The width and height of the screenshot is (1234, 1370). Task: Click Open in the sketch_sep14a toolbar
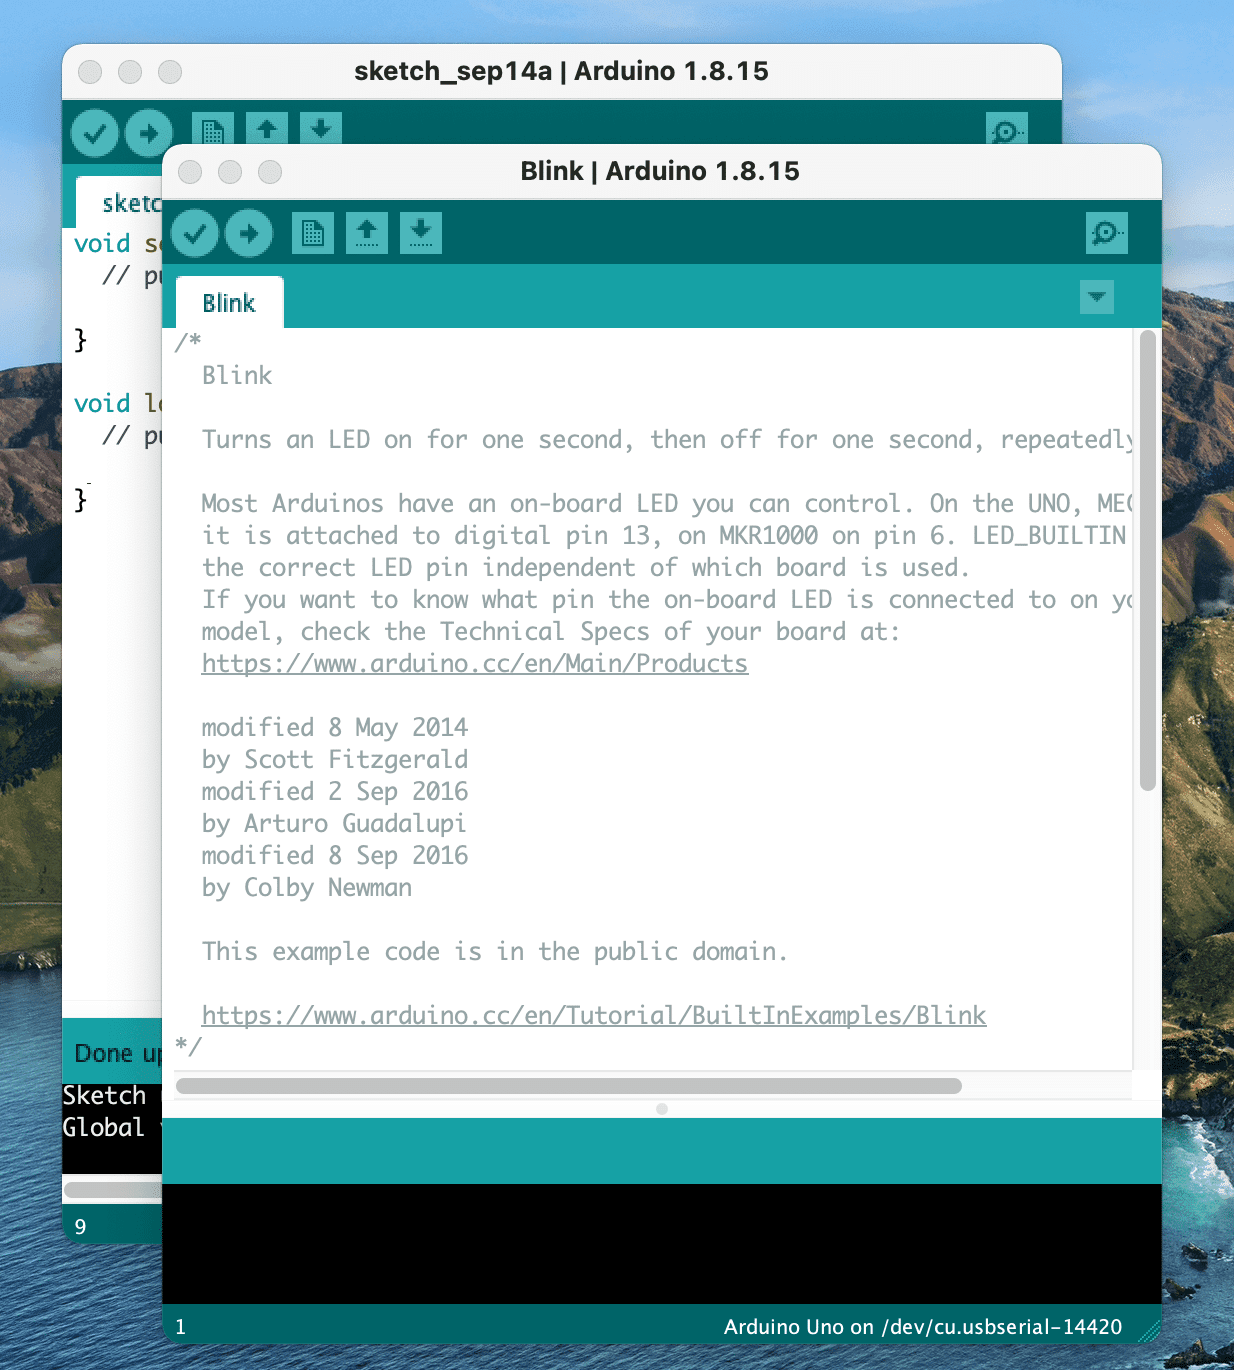pyautogui.click(x=266, y=128)
